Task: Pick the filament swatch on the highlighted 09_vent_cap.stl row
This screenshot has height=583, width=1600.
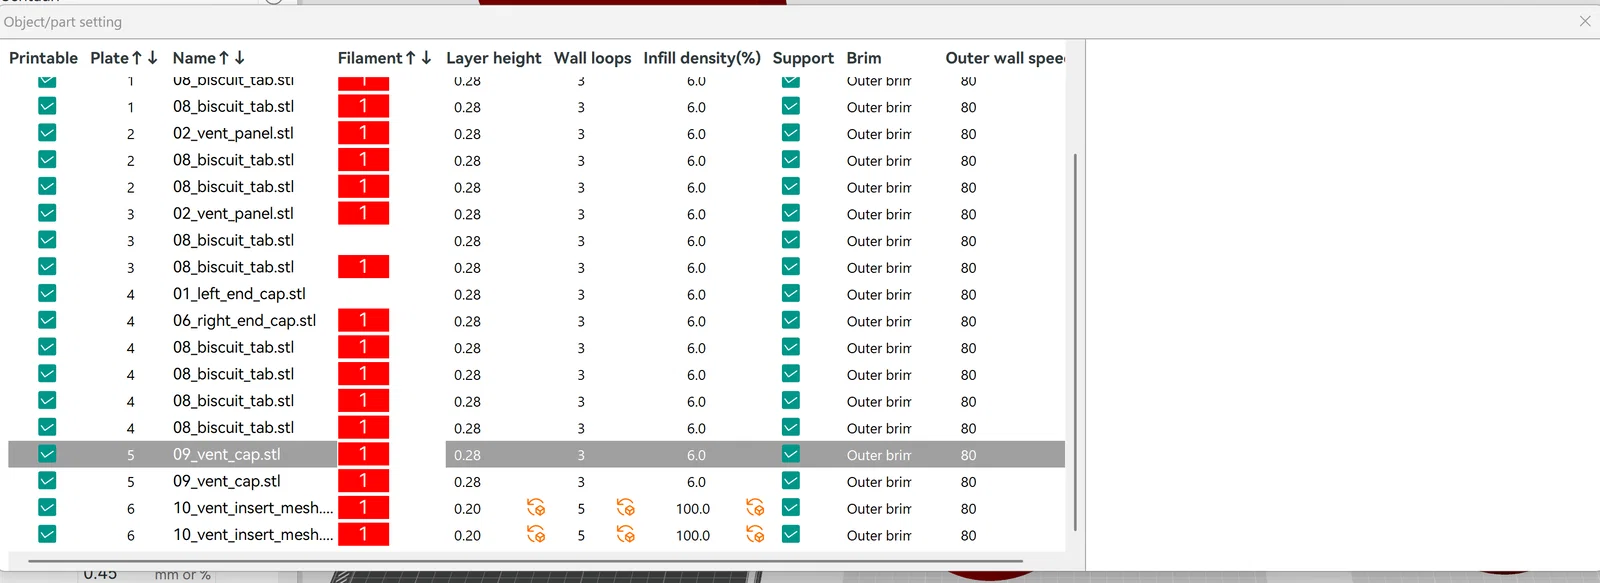Action: tap(363, 454)
